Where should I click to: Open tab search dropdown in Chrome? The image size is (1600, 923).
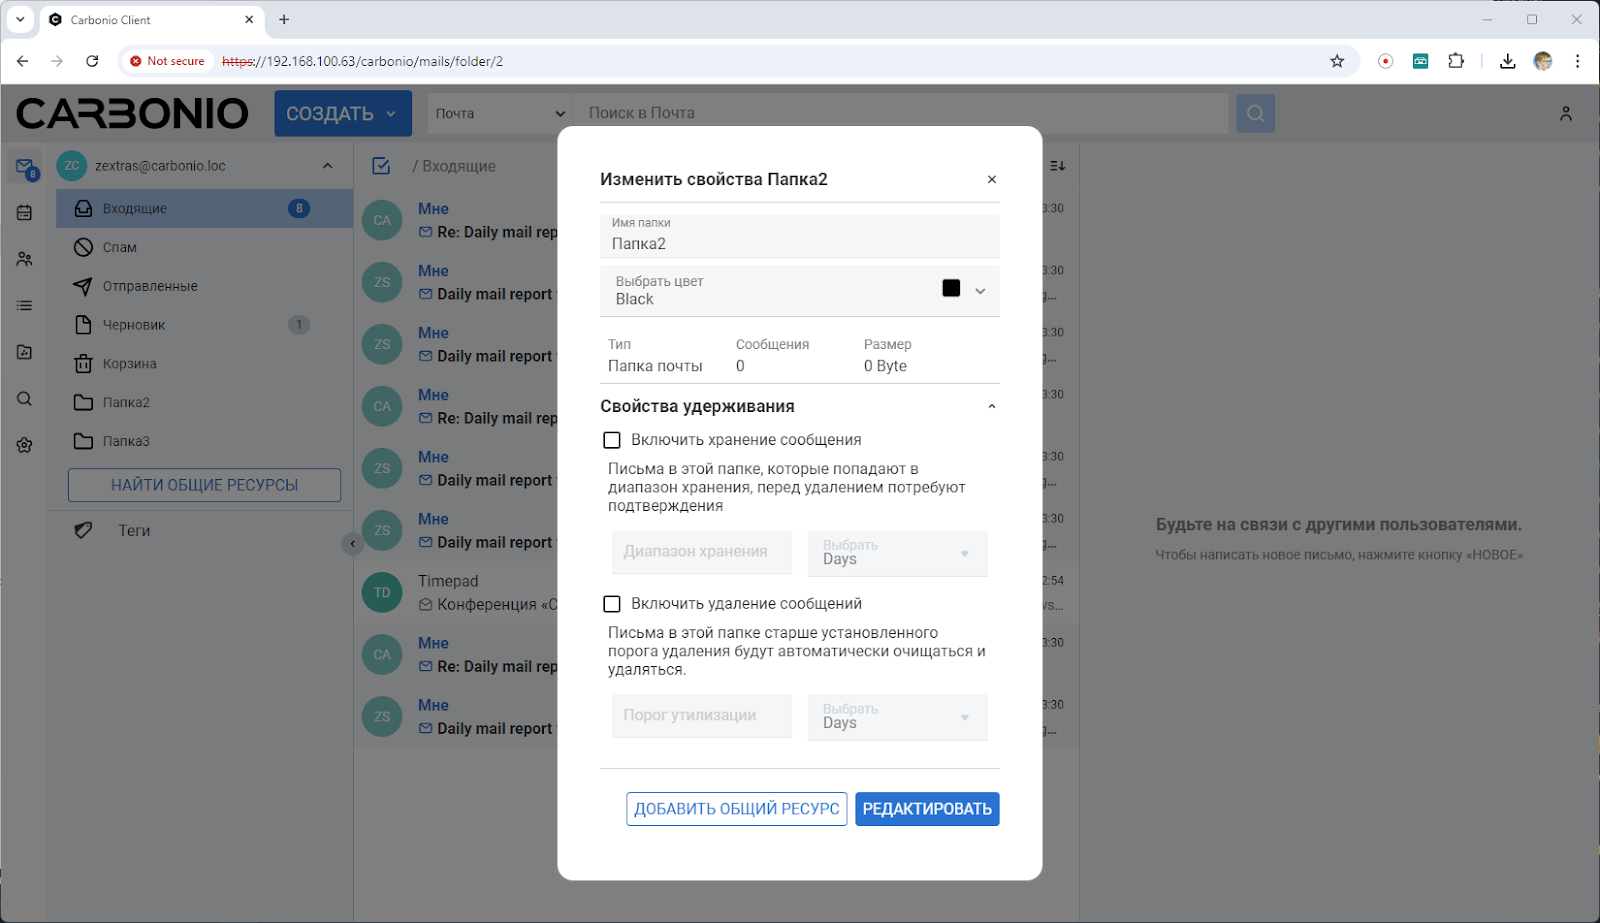pyautogui.click(x=20, y=20)
